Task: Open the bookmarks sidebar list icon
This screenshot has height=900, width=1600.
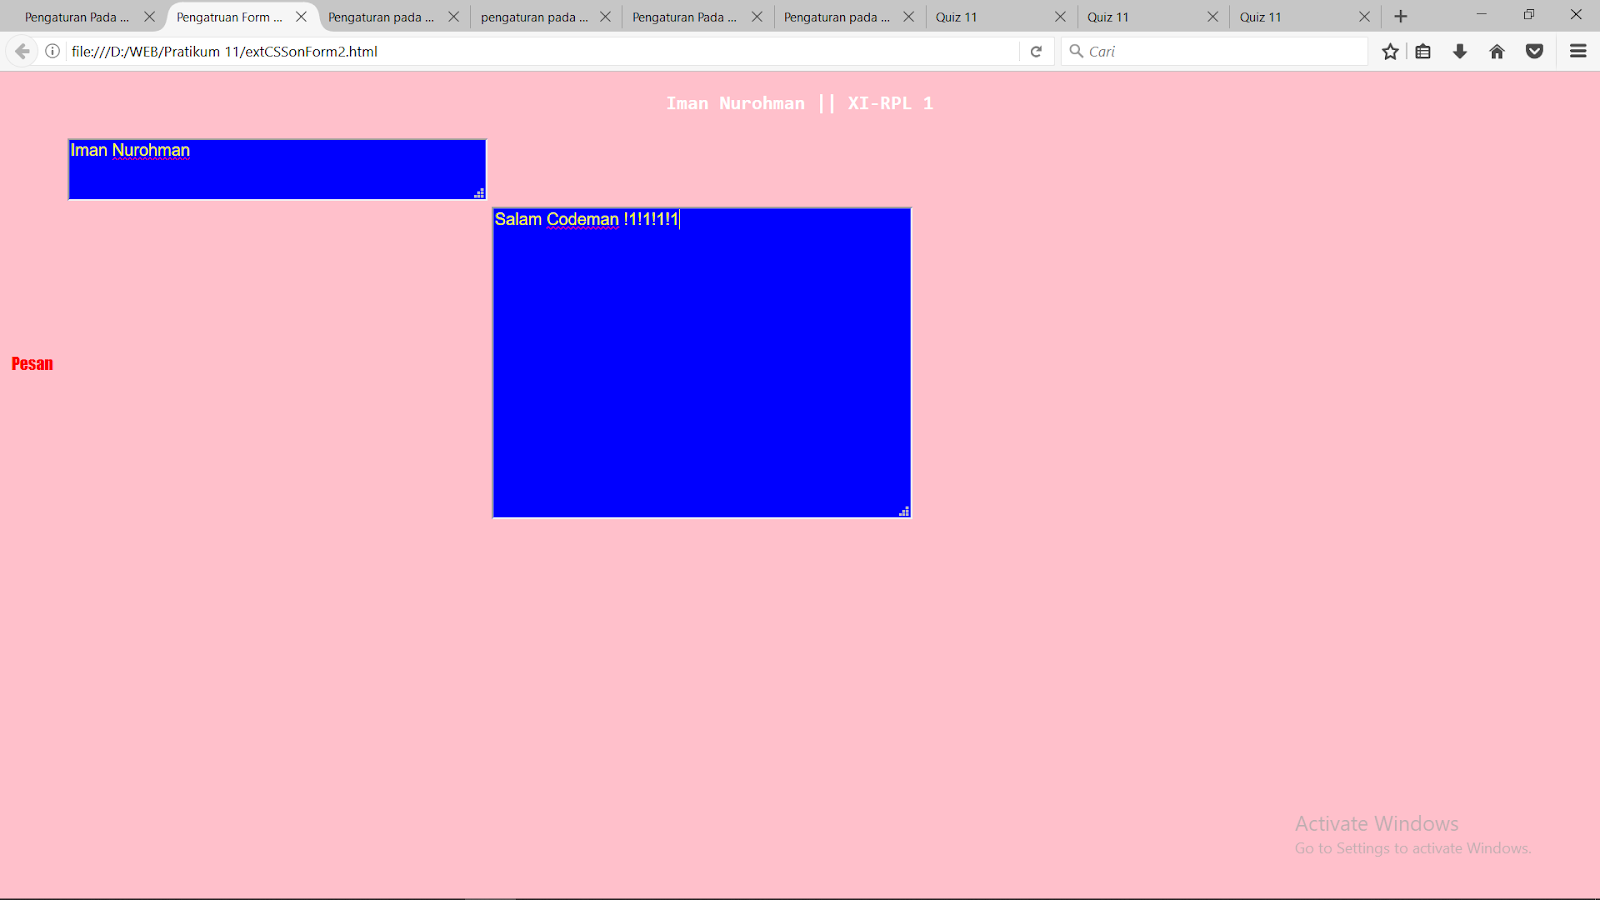Action: (x=1423, y=51)
